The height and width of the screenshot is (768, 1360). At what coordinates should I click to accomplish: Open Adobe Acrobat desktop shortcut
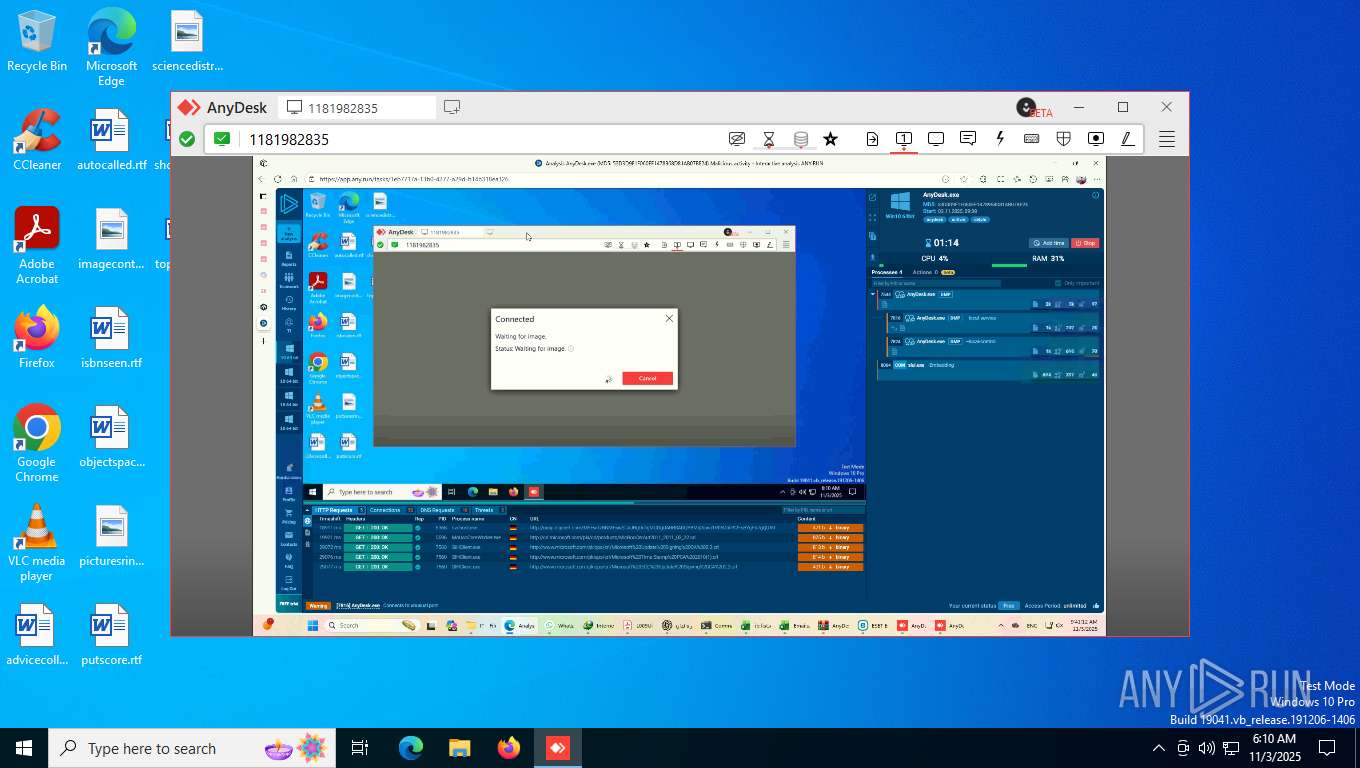coord(37,246)
